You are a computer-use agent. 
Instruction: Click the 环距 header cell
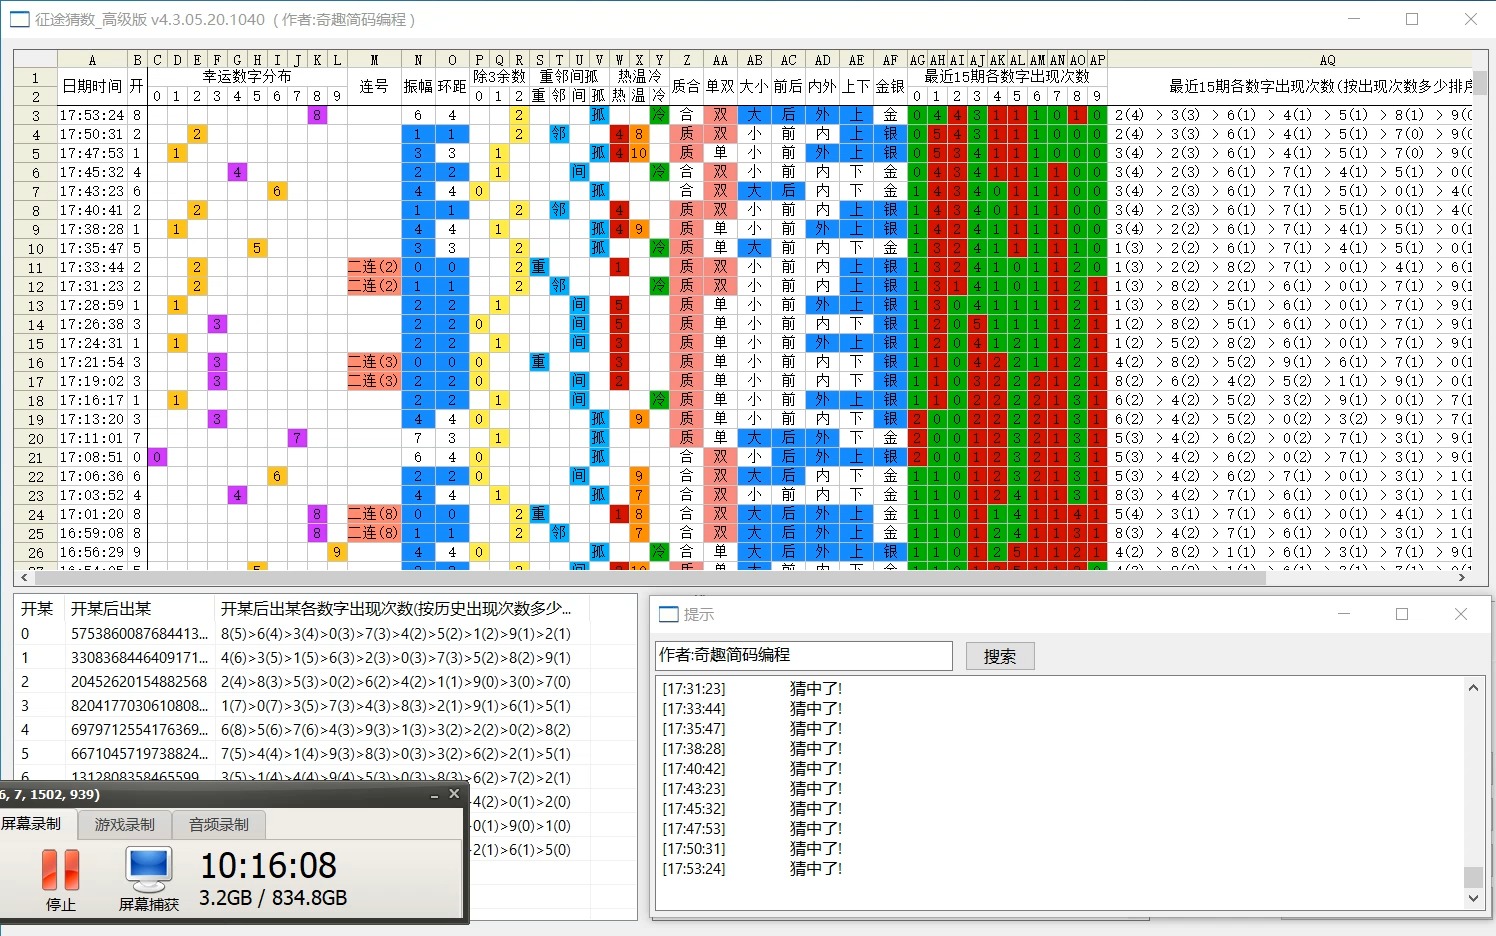coord(452,86)
